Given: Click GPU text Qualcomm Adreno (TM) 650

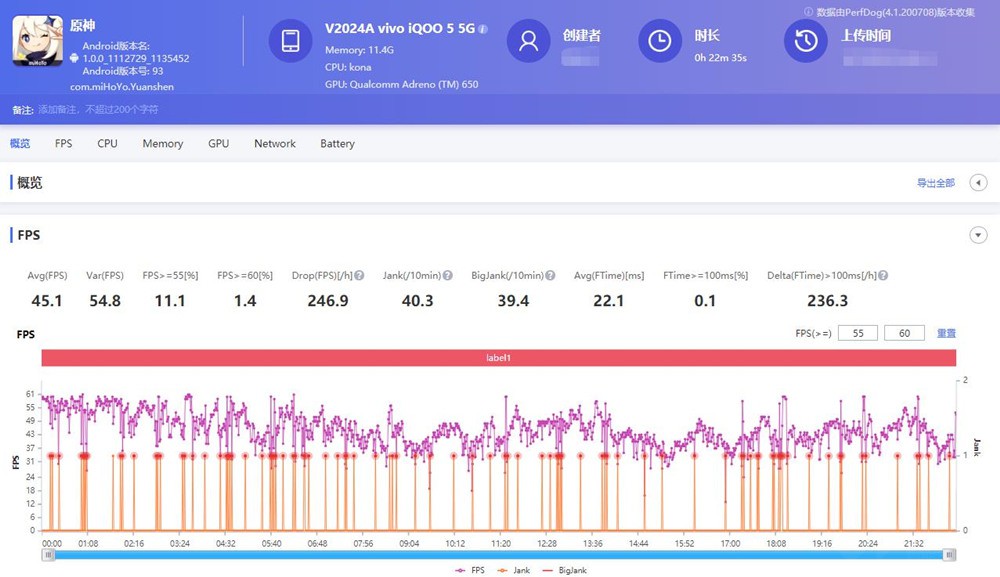Looking at the screenshot, I should (401, 84).
